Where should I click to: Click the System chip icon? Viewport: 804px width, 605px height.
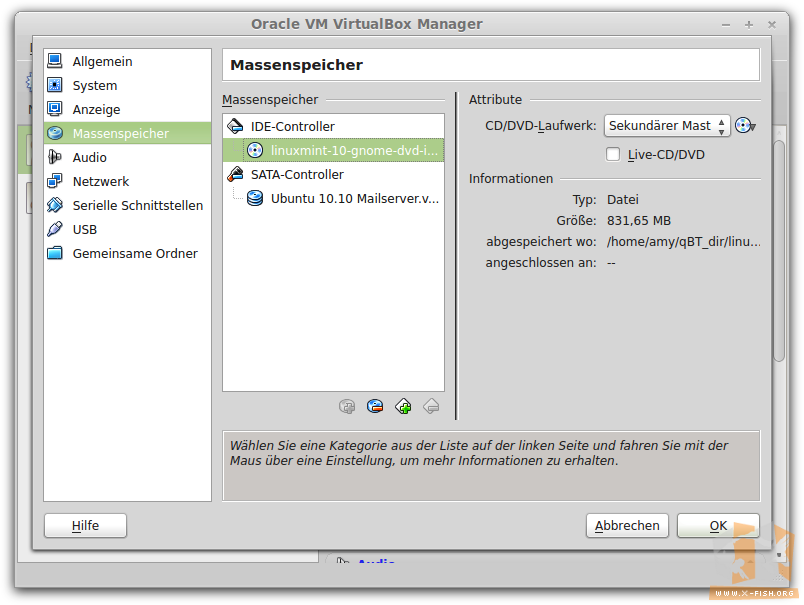point(55,85)
